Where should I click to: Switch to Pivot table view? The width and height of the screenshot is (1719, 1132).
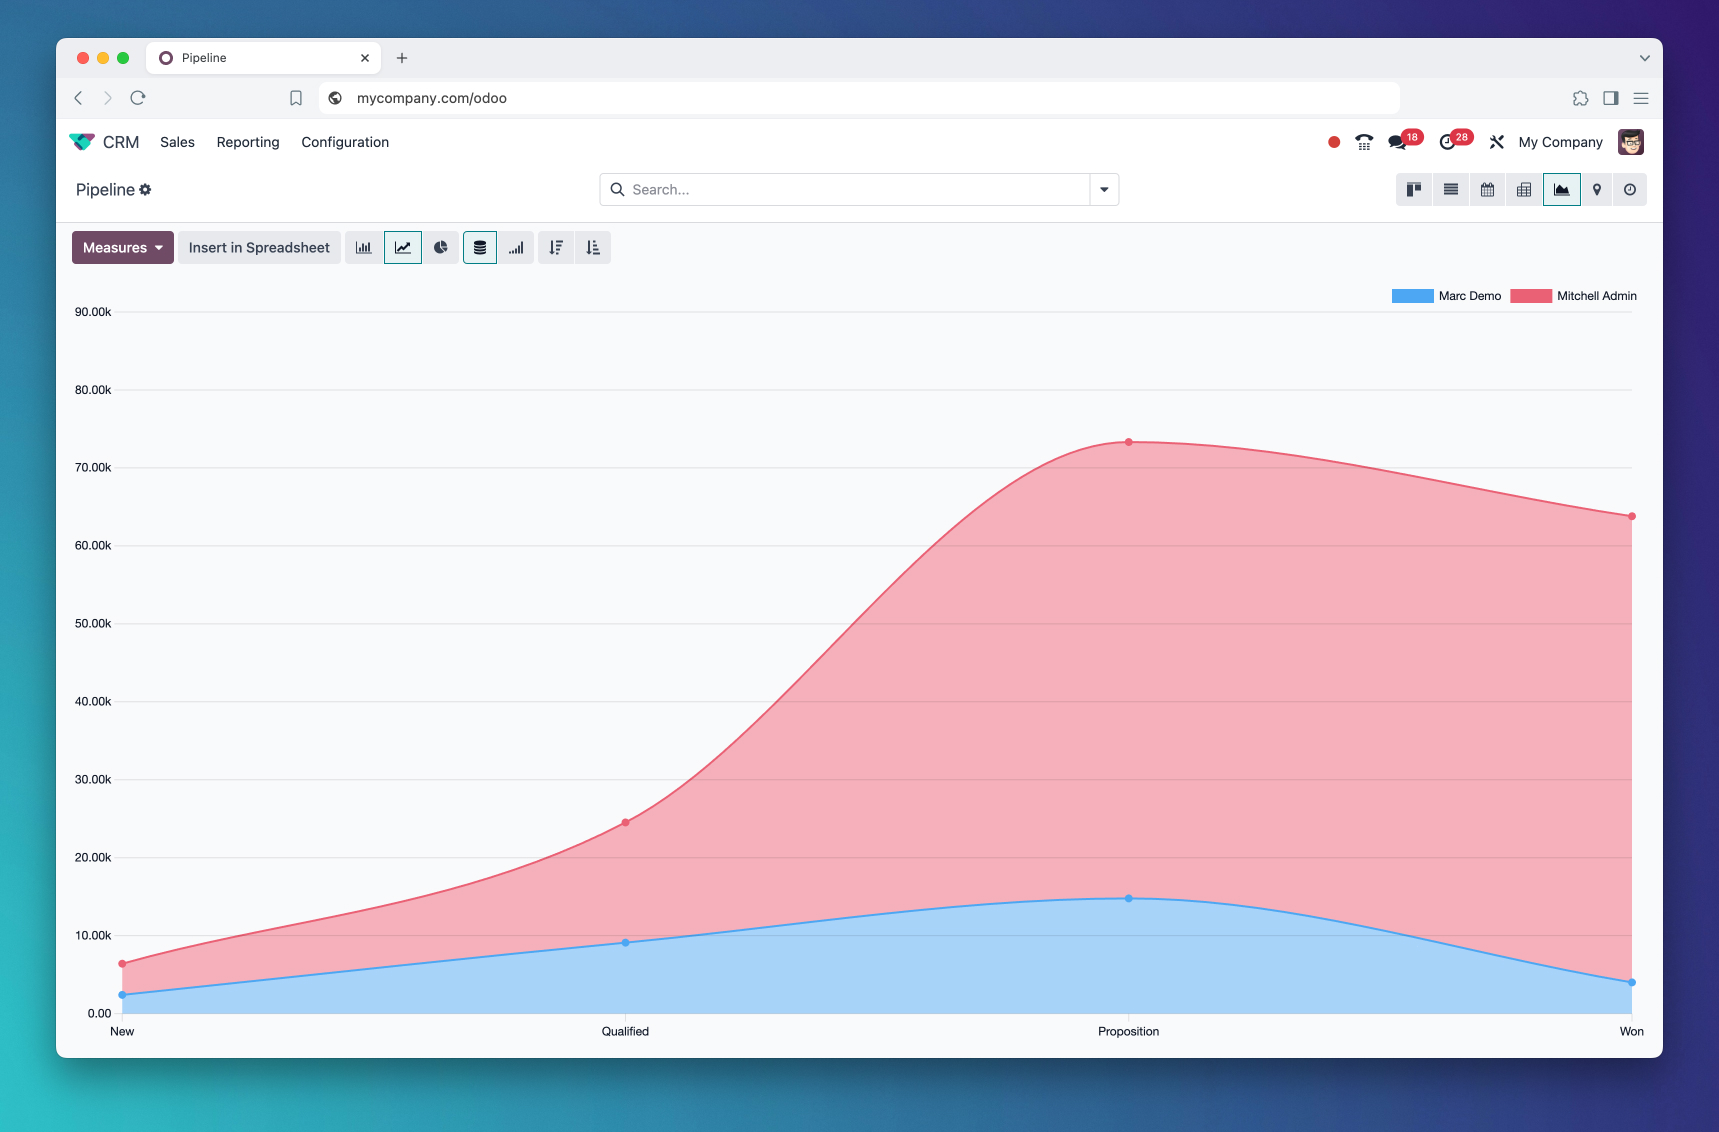pos(1524,190)
